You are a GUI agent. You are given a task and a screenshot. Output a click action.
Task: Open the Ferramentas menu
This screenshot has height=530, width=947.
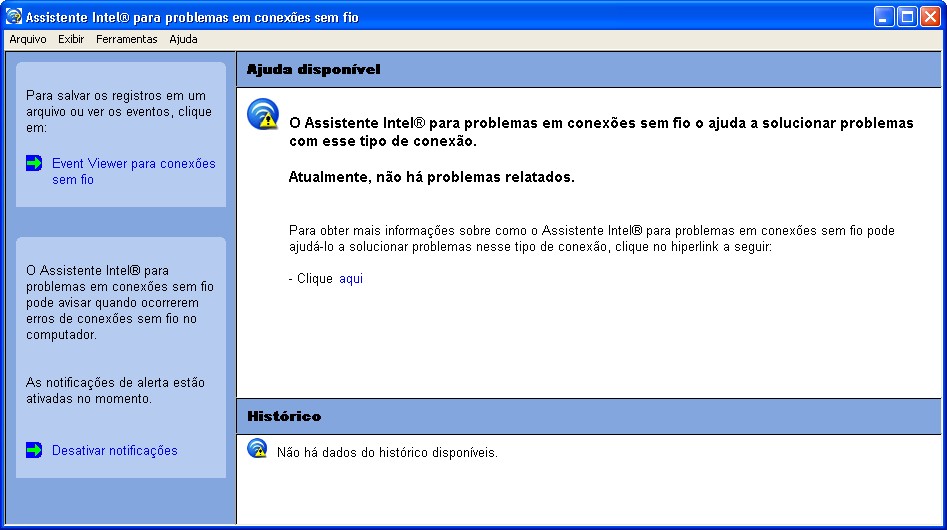click(x=126, y=39)
